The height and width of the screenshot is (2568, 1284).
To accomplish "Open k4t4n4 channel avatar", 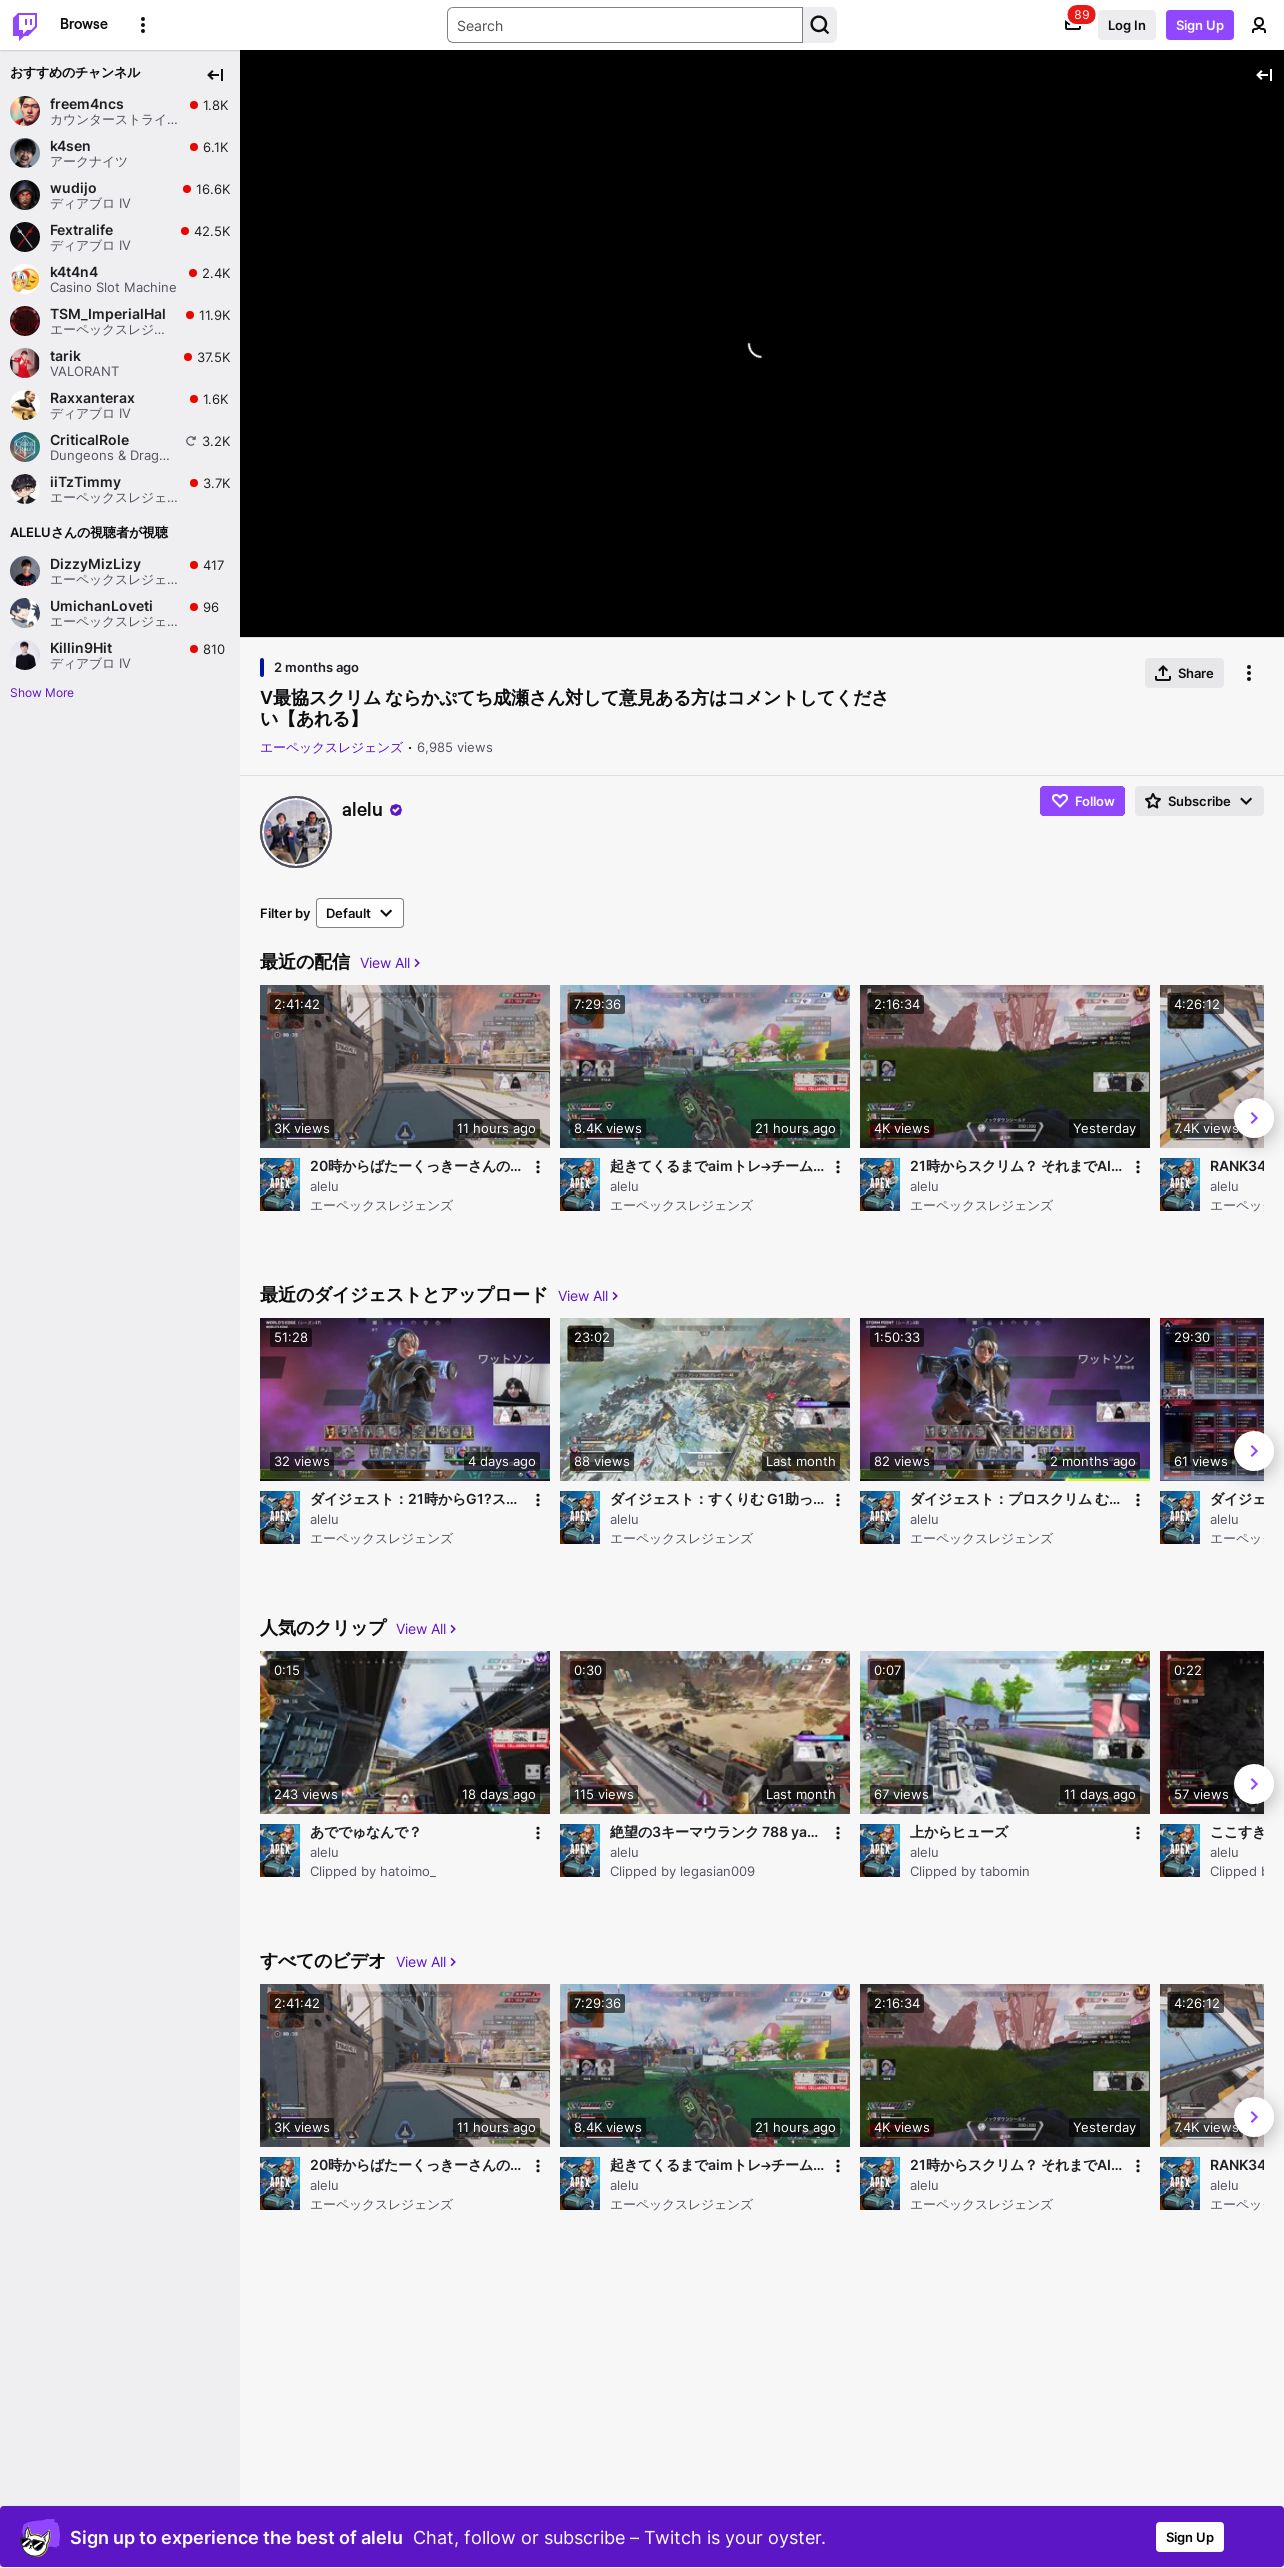I will click(x=25, y=279).
